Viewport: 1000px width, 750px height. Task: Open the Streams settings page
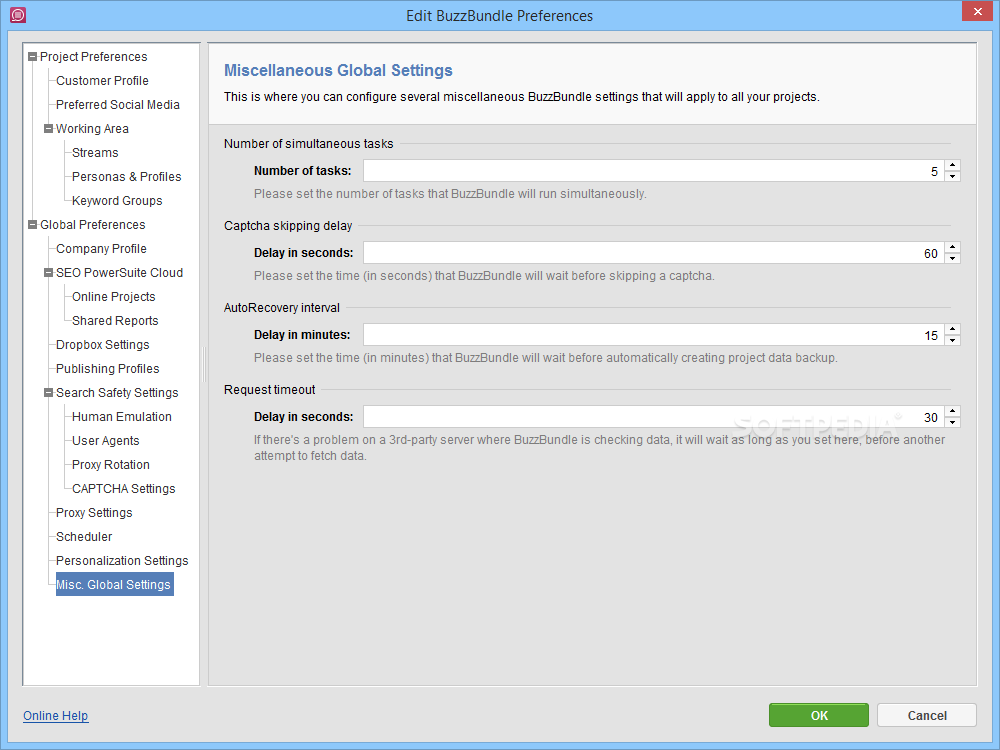95,153
